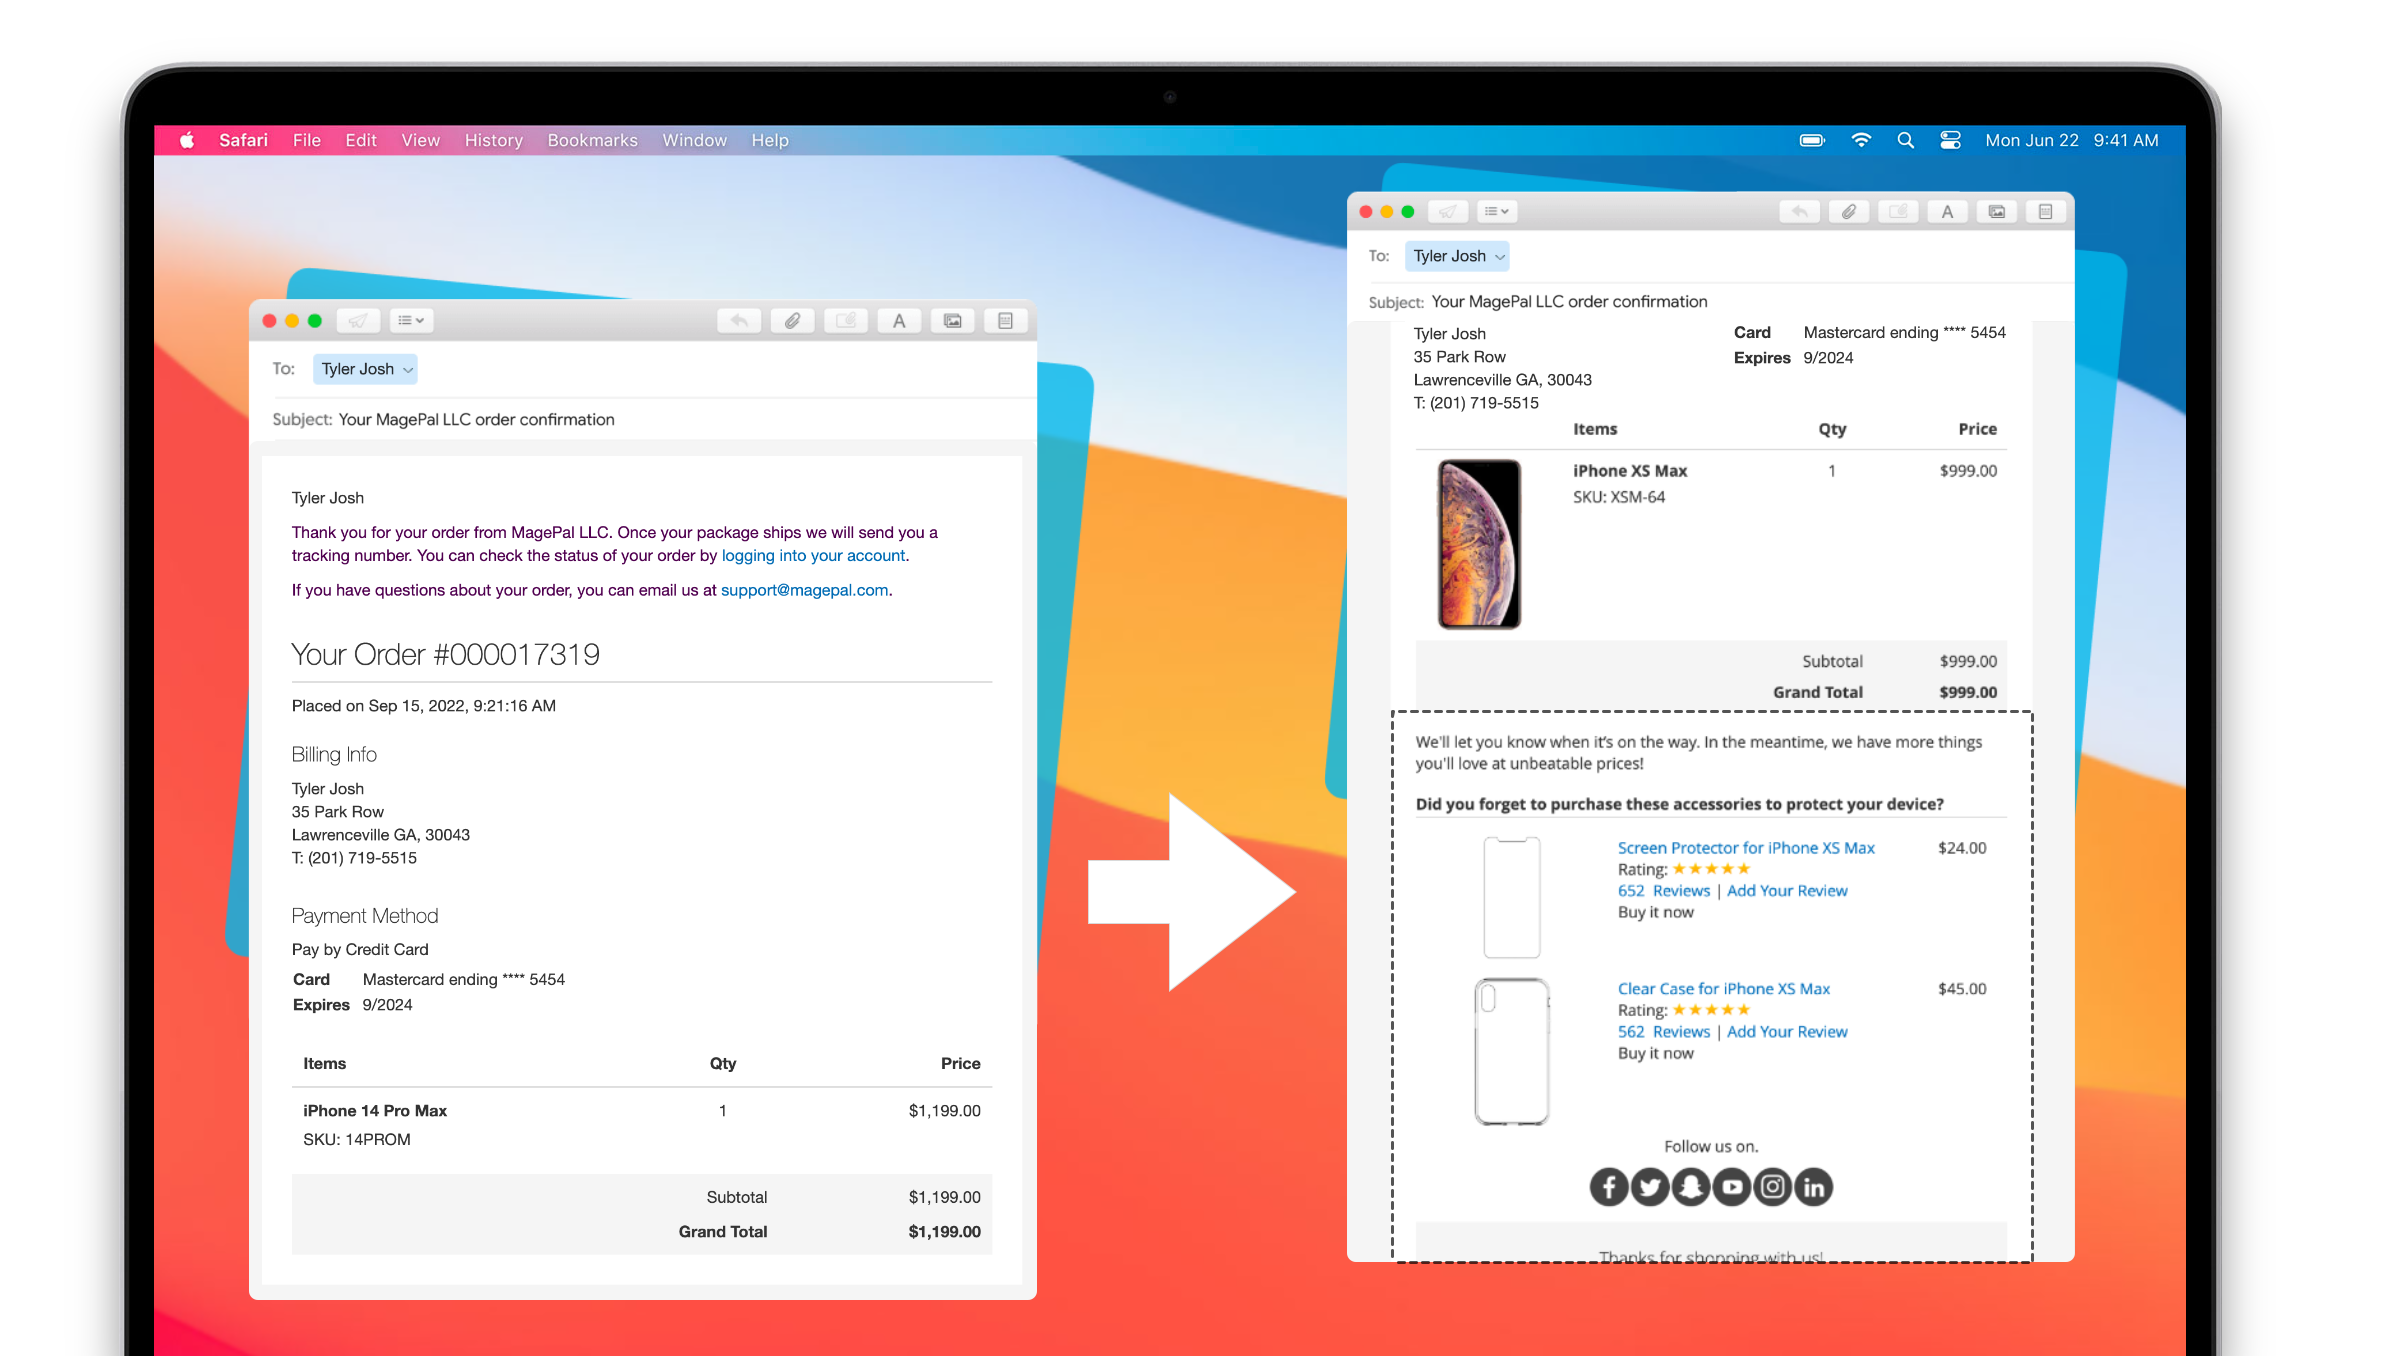
Task: Attach a file in left mail window
Action: coord(792,320)
